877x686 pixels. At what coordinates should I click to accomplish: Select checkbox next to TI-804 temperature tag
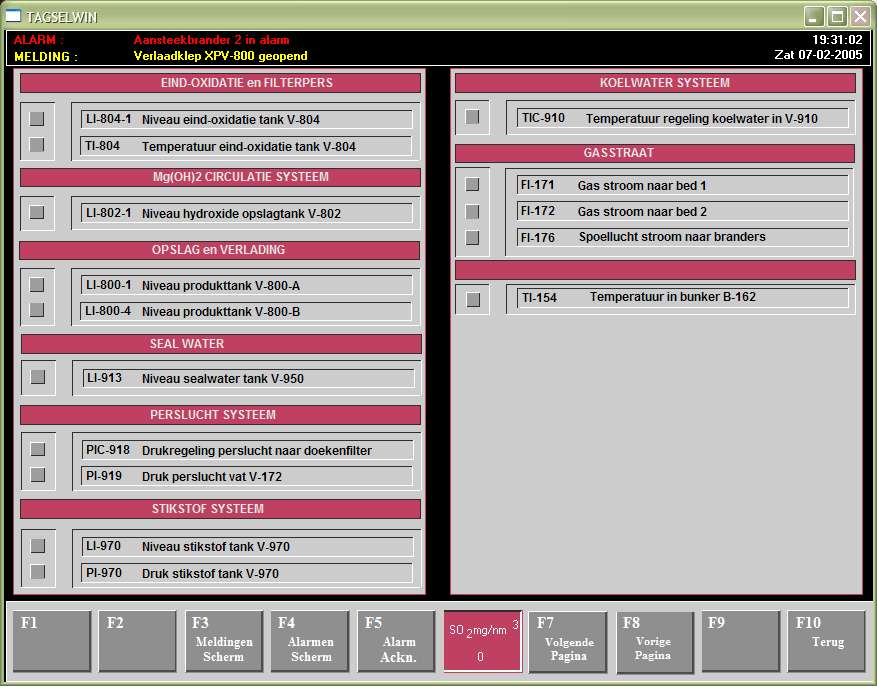[x=37, y=145]
